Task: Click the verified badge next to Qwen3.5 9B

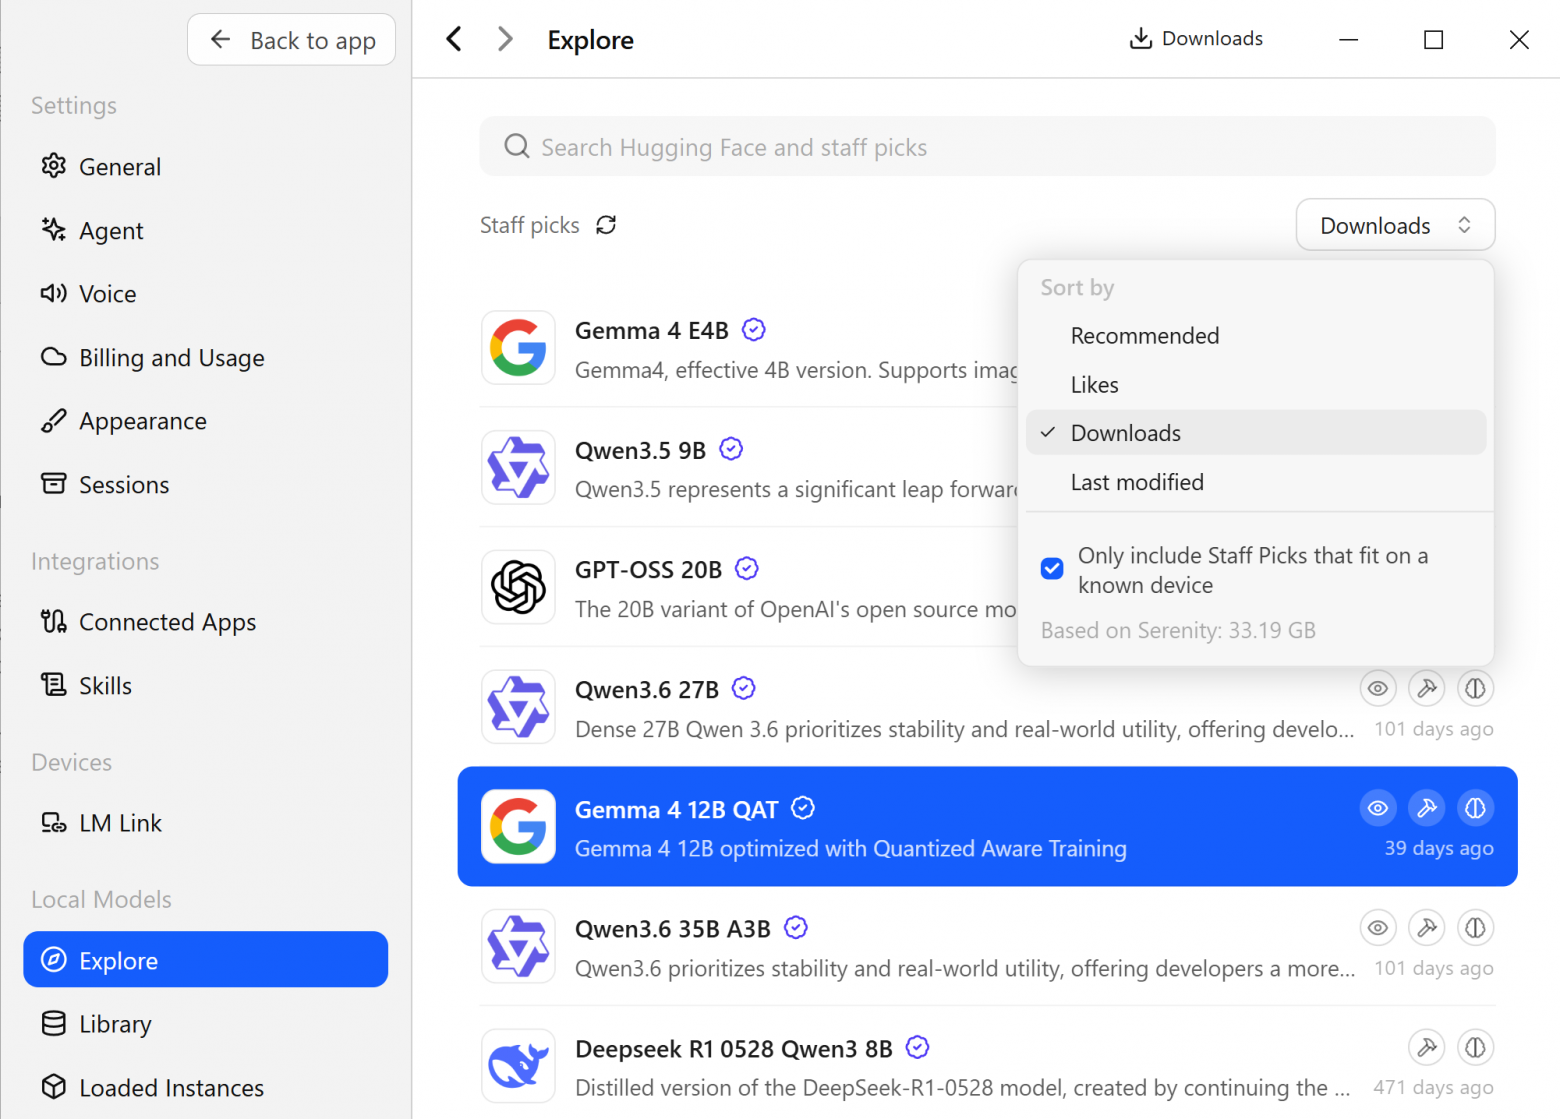Action: point(731,449)
